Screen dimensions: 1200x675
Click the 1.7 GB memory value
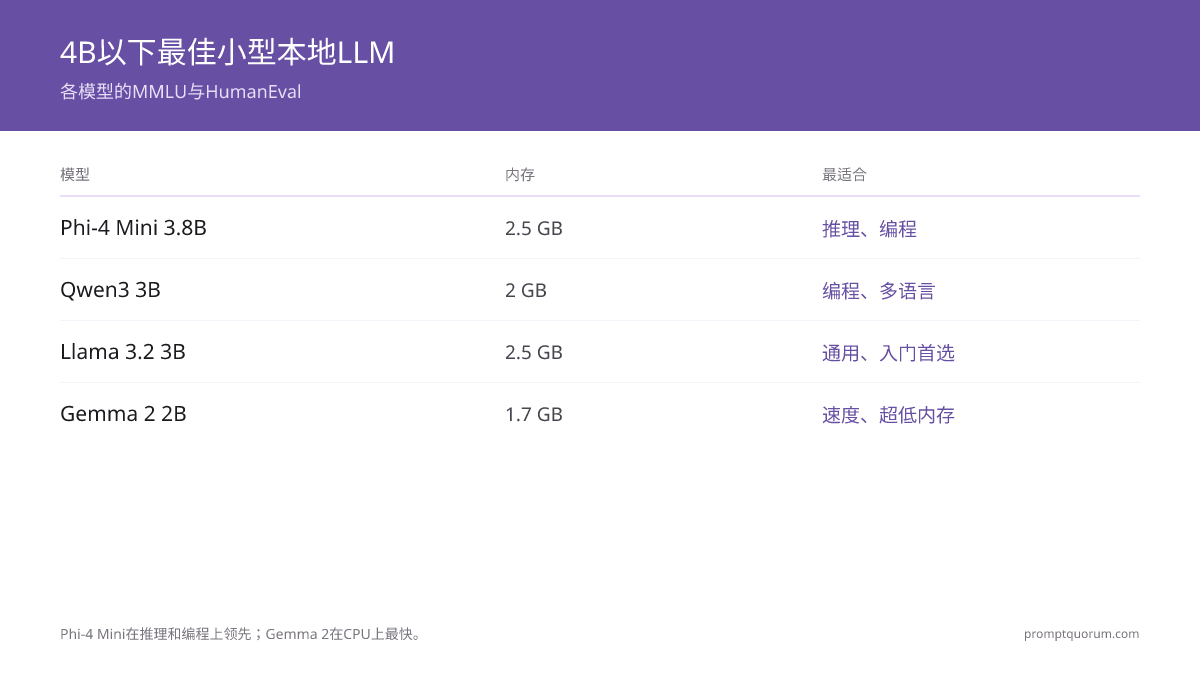click(534, 414)
